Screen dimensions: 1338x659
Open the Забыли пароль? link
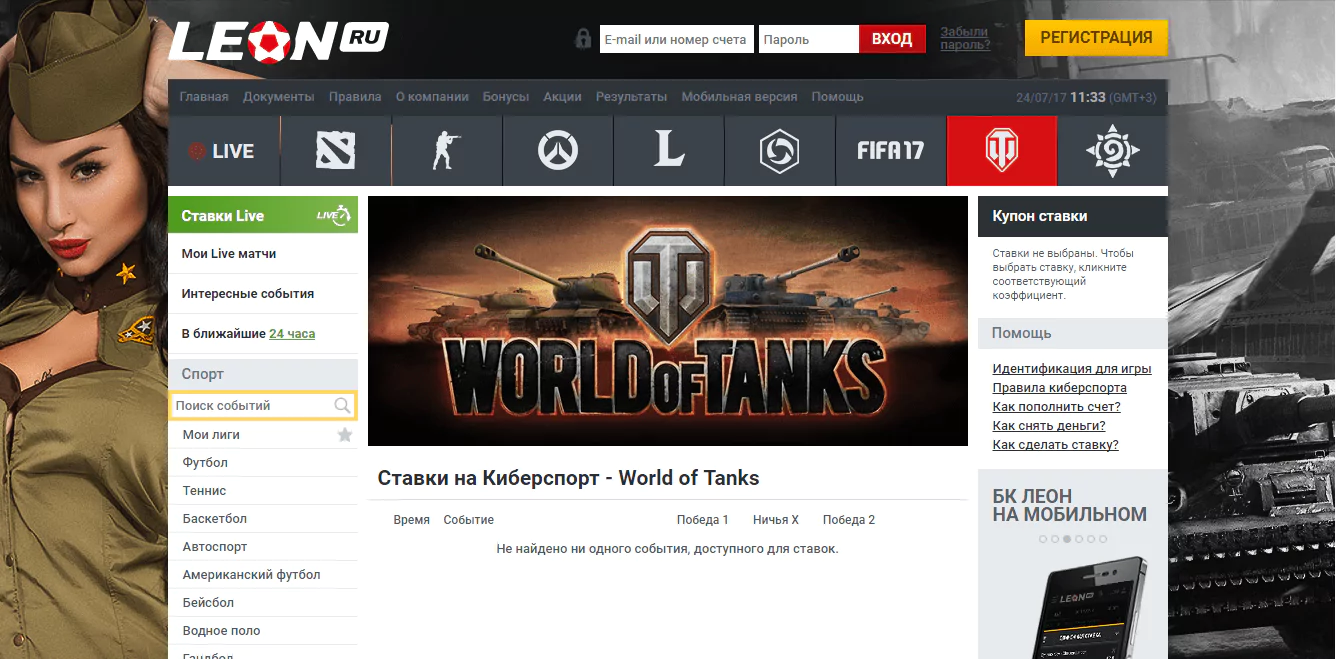tap(965, 39)
